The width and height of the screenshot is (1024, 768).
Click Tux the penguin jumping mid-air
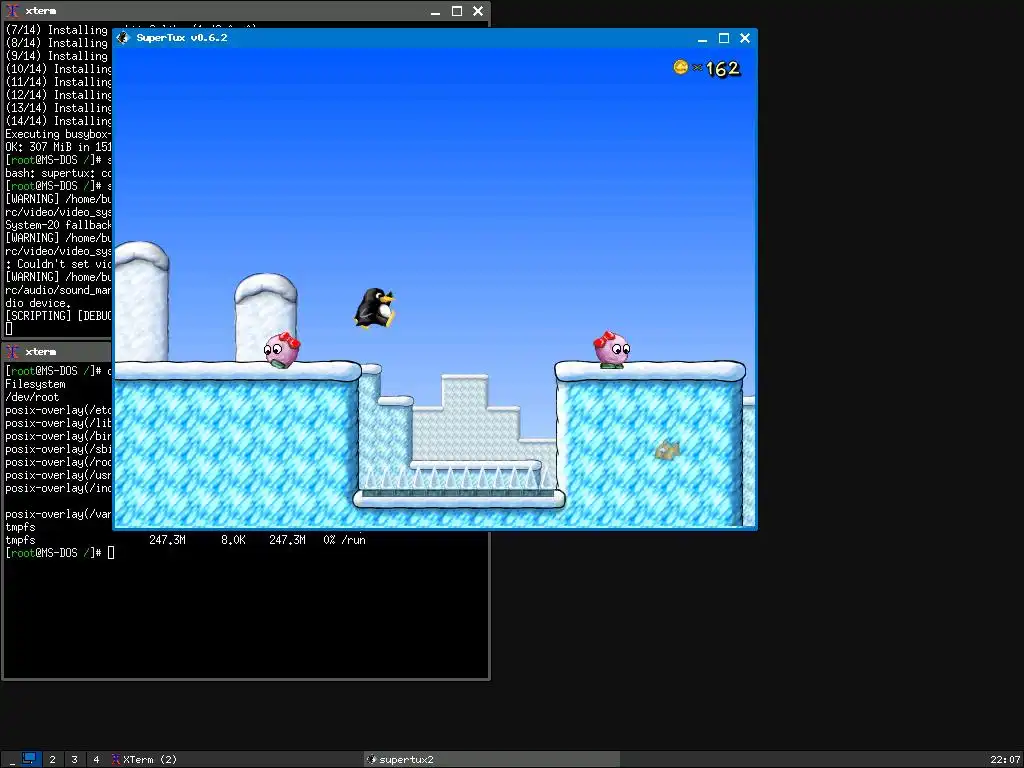pos(375,308)
